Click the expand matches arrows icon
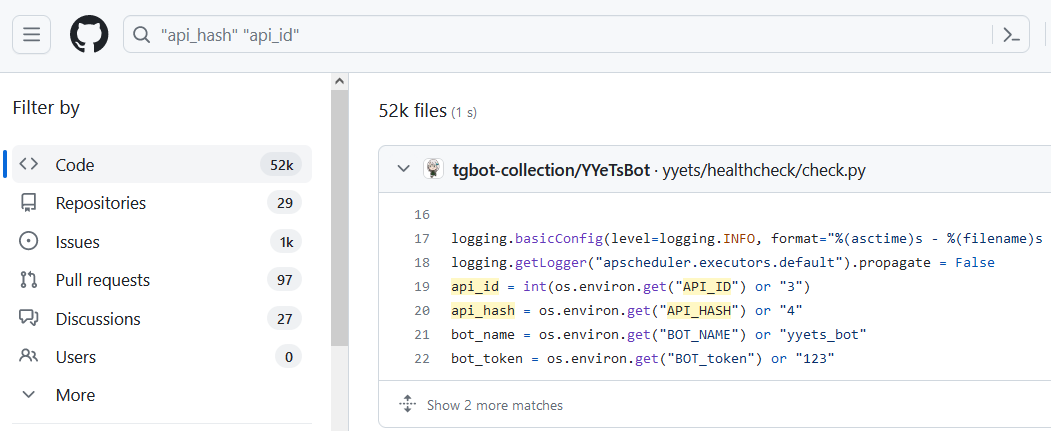 click(x=407, y=405)
